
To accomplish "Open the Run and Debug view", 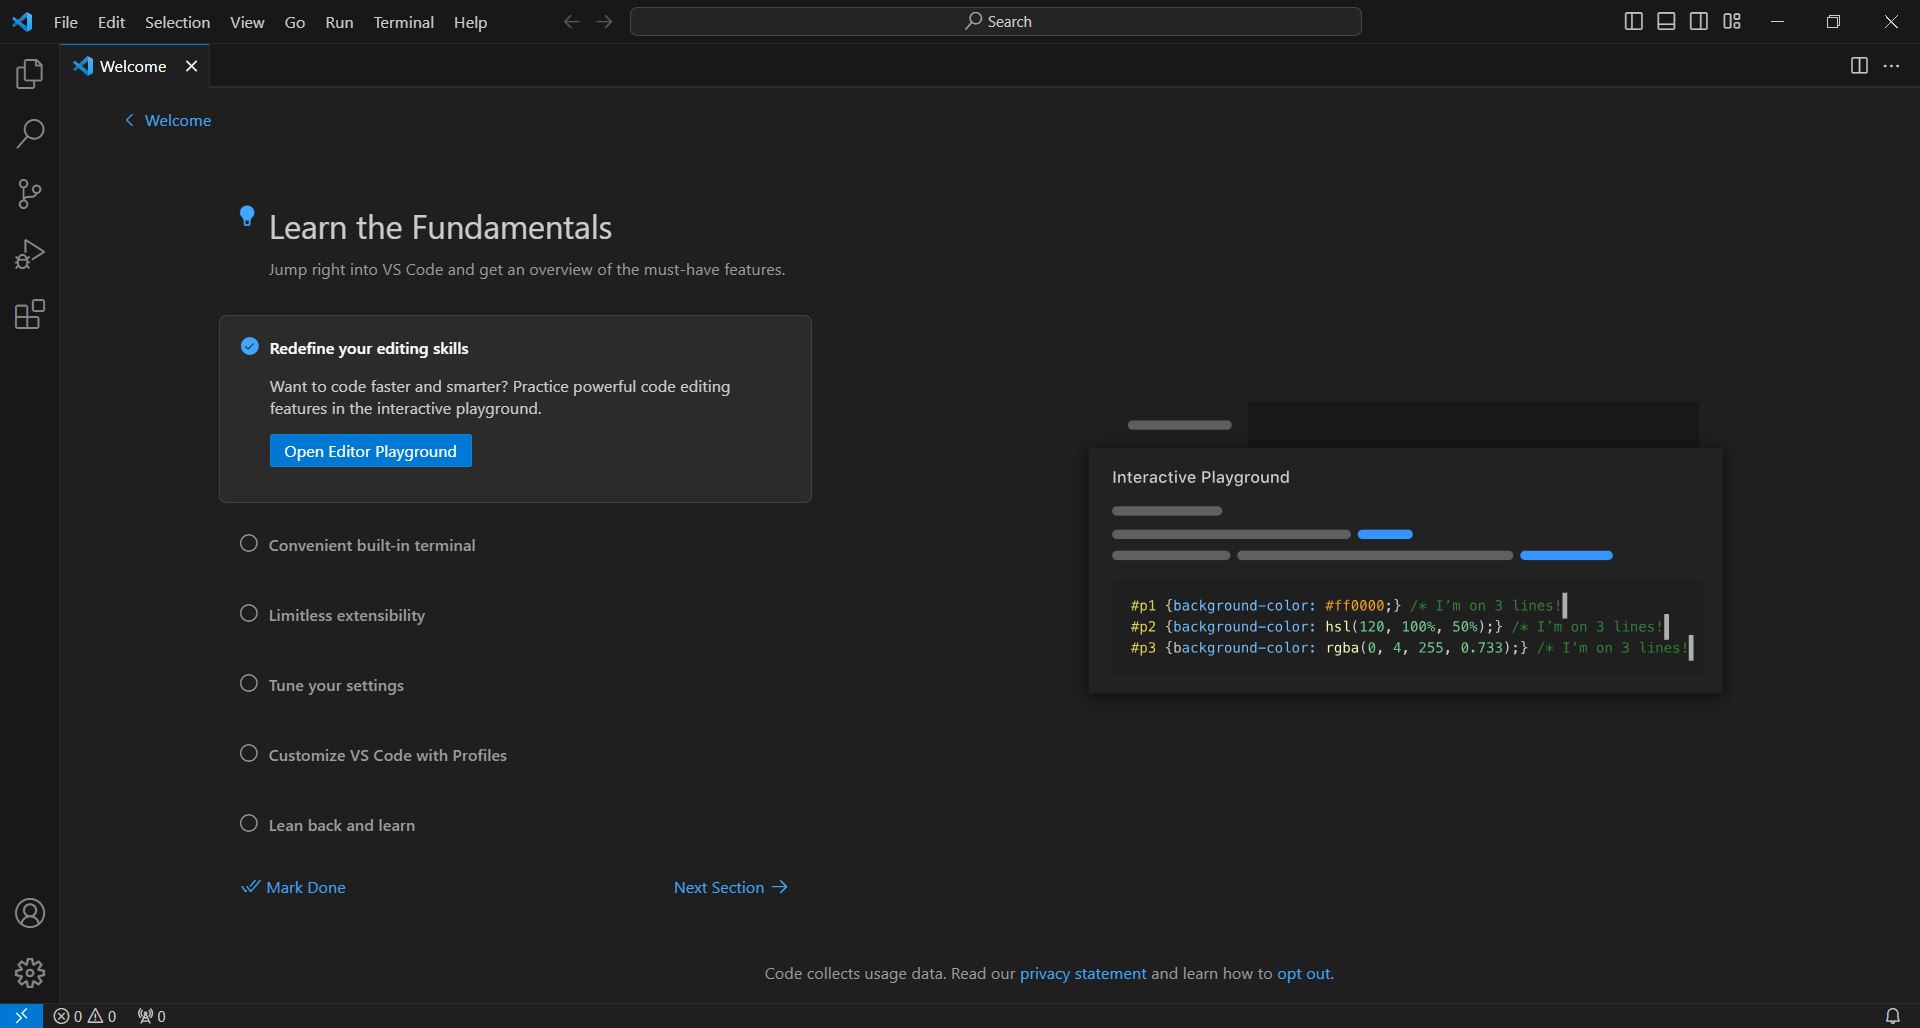I will 29,253.
